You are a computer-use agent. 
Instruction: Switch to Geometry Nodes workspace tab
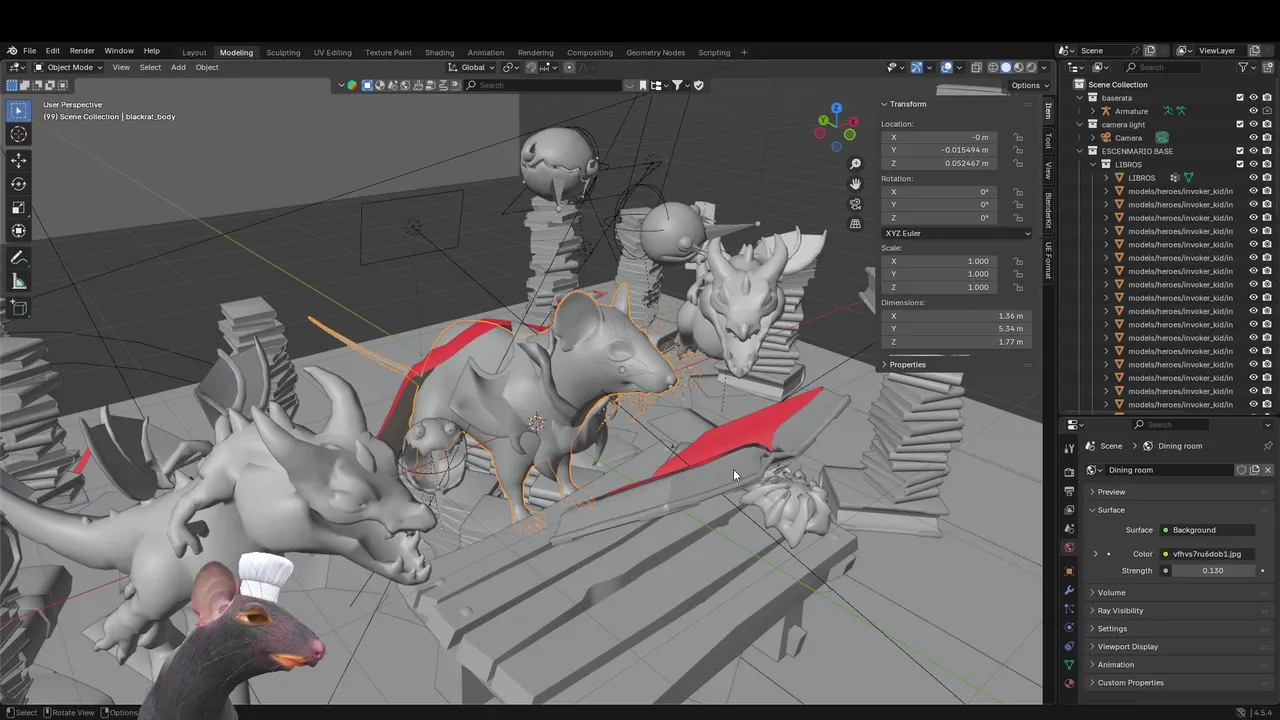click(x=655, y=52)
